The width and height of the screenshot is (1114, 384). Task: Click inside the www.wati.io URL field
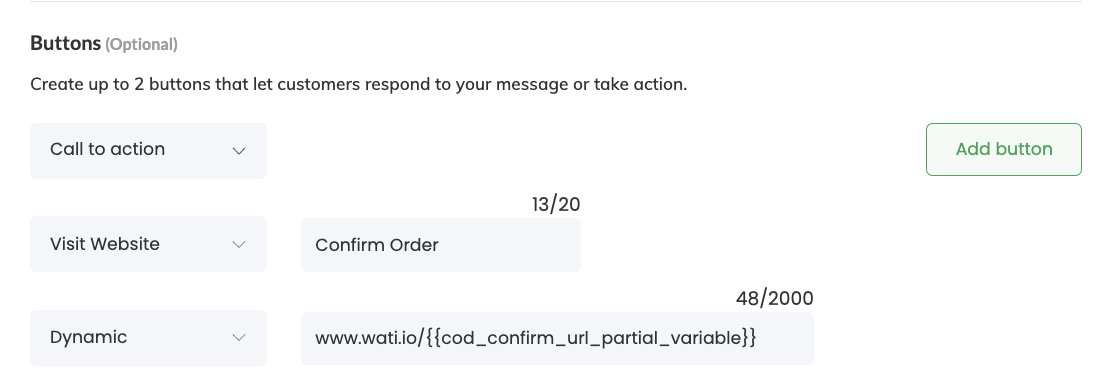tap(558, 338)
